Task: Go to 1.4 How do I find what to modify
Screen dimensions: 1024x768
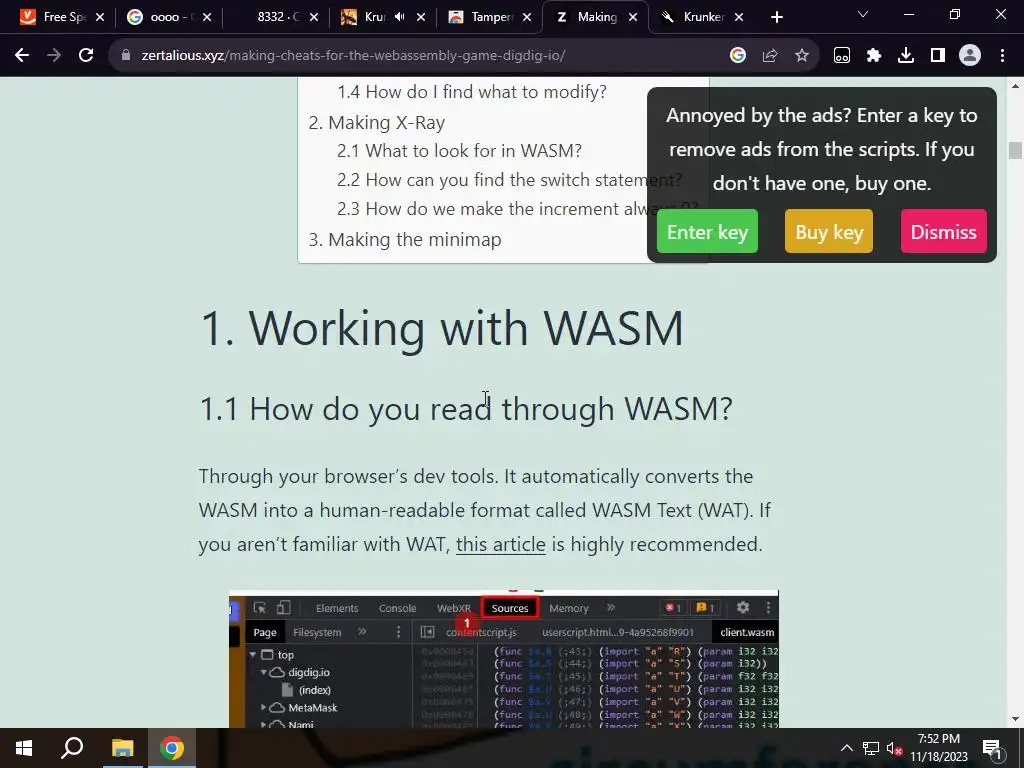Action: pyautogui.click(x=472, y=92)
